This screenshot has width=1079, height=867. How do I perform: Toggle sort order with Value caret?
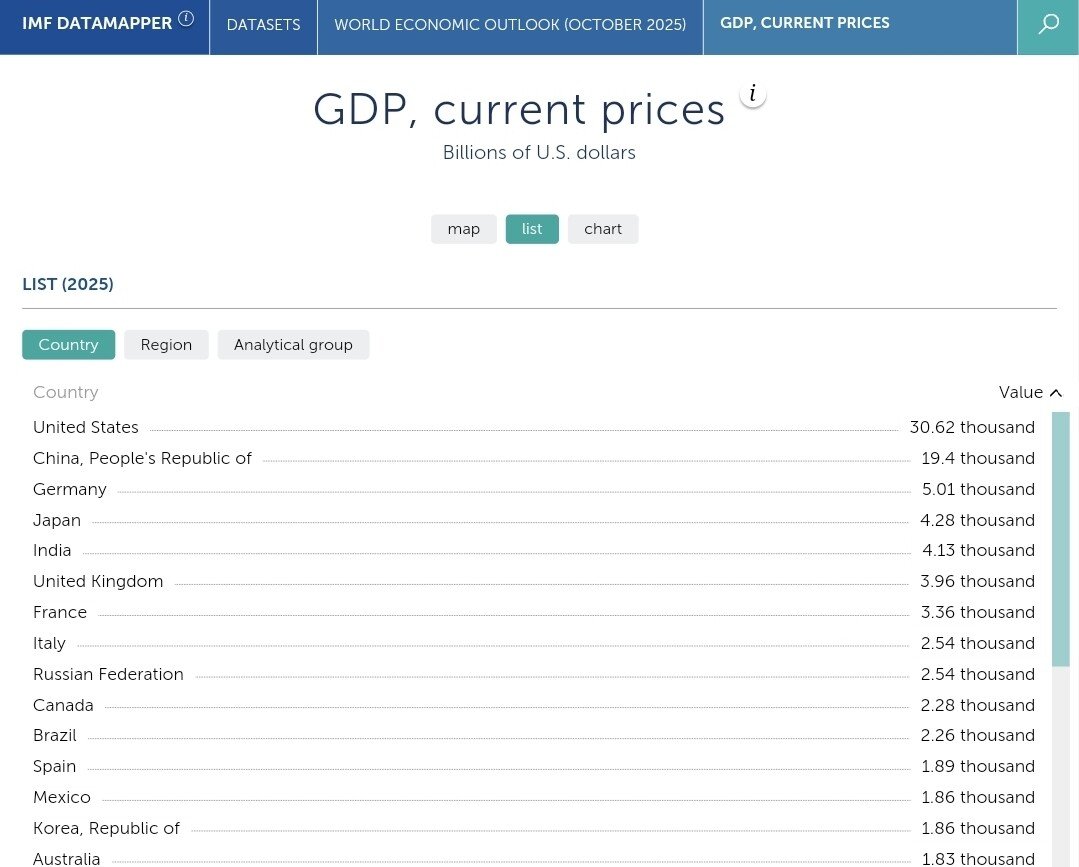(x=1056, y=393)
